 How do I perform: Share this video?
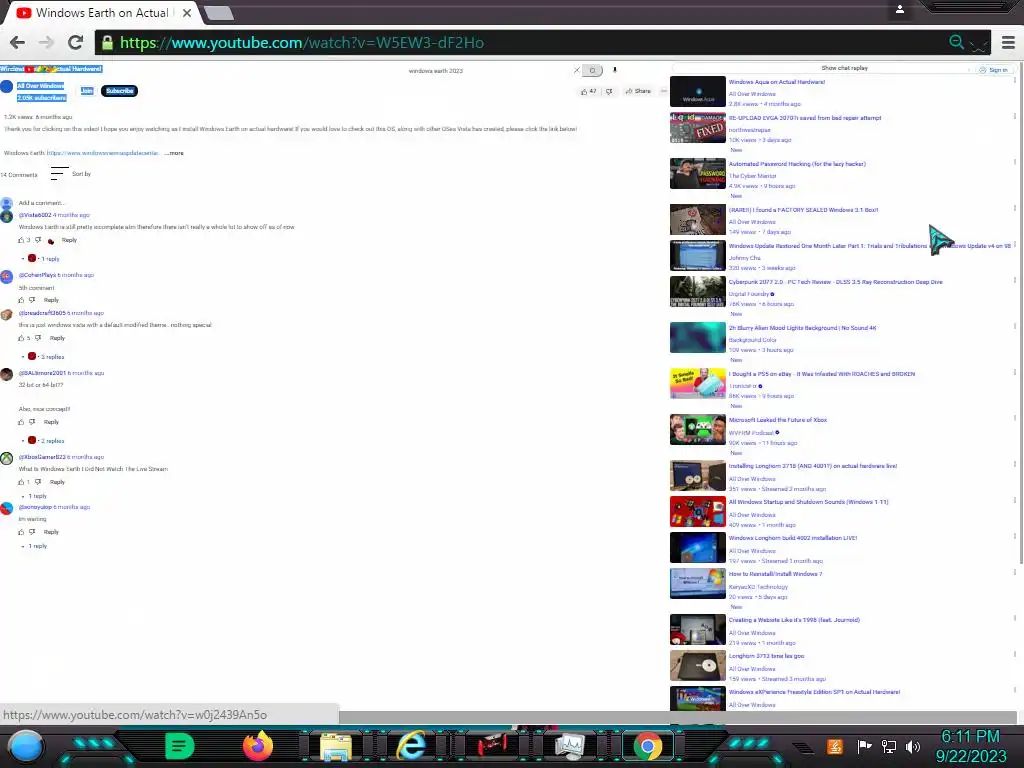click(638, 91)
